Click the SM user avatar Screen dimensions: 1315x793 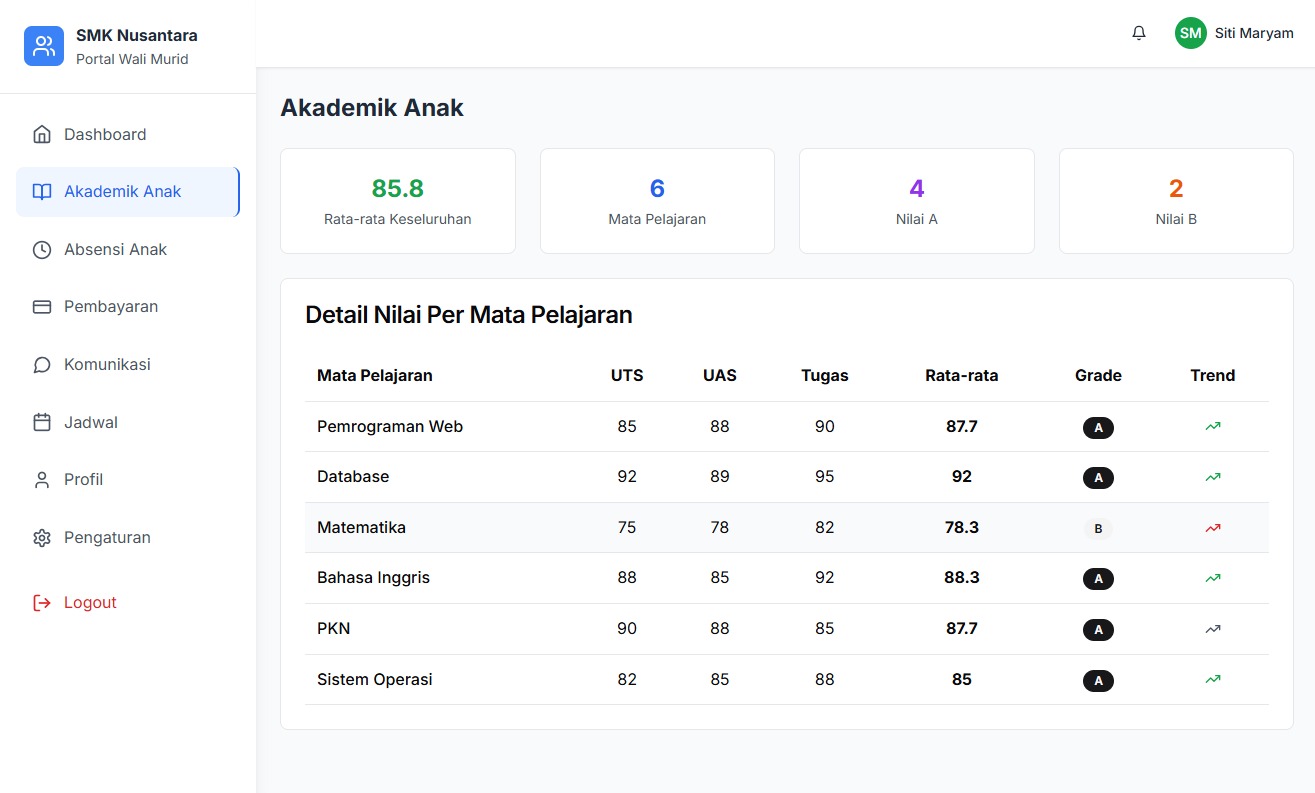pyautogui.click(x=1190, y=33)
